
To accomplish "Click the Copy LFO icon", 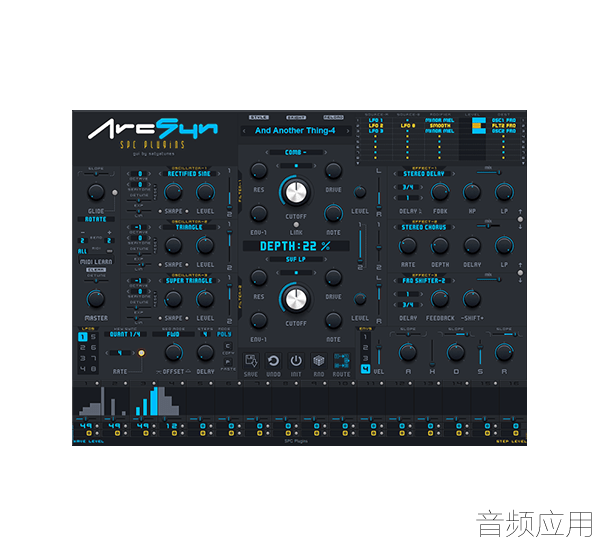I will (x=228, y=346).
